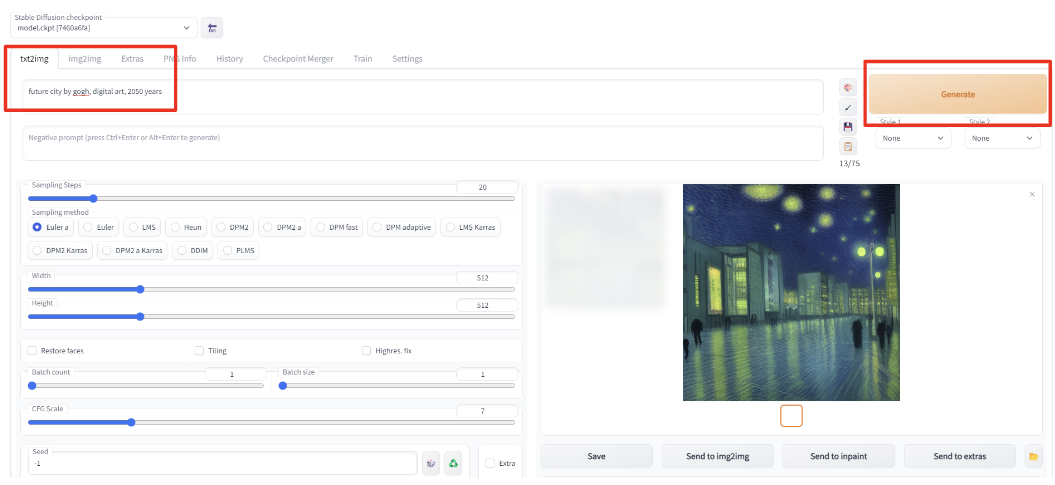1055x485 pixels.
Task: Enable the Restore faces checkbox
Action: pyautogui.click(x=32, y=350)
